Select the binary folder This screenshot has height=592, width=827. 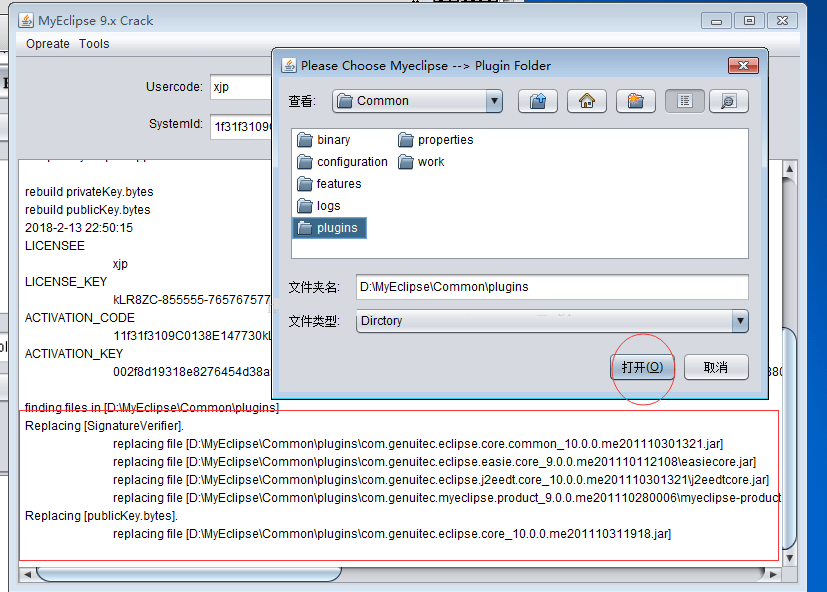coord(323,140)
